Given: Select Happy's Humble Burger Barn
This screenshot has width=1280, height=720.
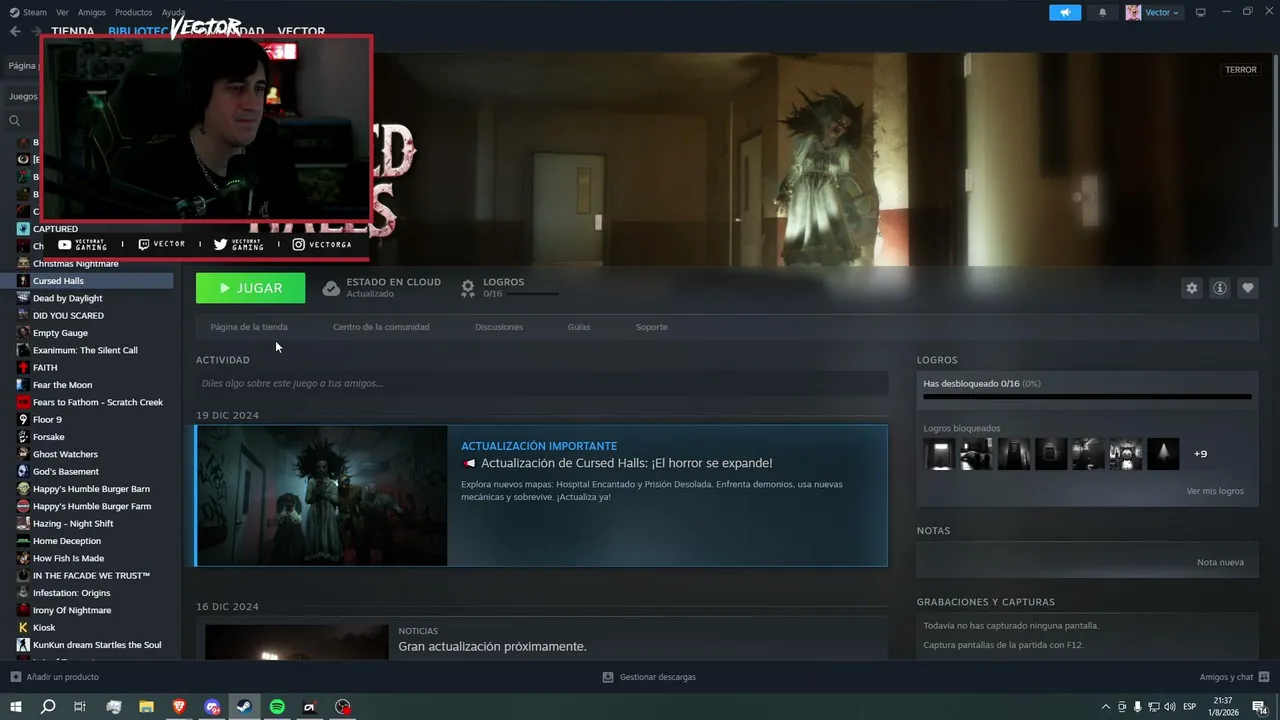Looking at the screenshot, I should pyautogui.click(x=91, y=489).
